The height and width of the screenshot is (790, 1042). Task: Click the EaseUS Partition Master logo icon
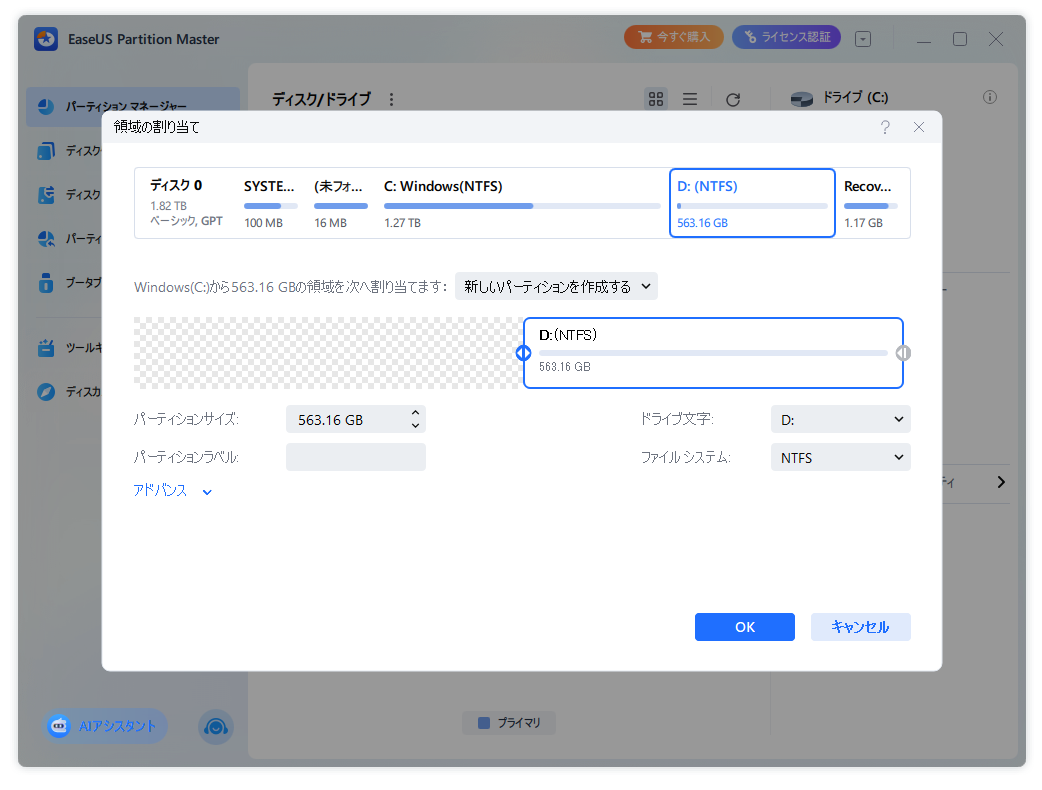pos(46,39)
